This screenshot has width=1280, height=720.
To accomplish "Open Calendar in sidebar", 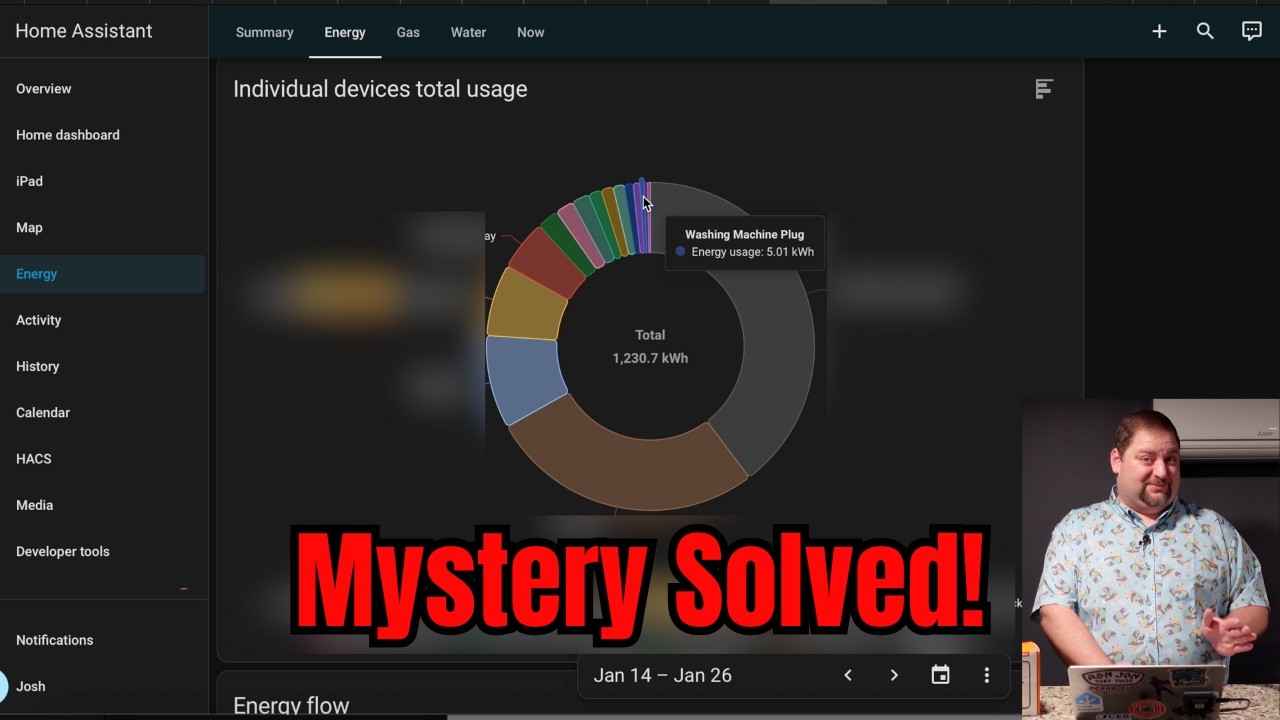I will coord(102,412).
